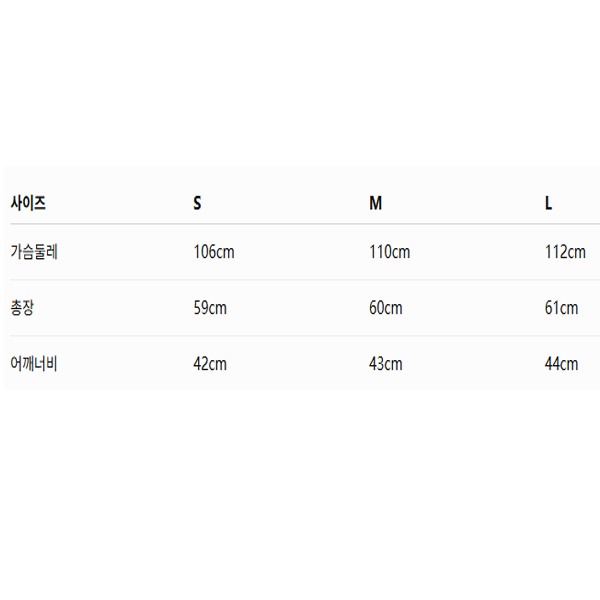Click the 가슴둘레 row label
The height and width of the screenshot is (600, 600).
pyautogui.click(x=34, y=252)
